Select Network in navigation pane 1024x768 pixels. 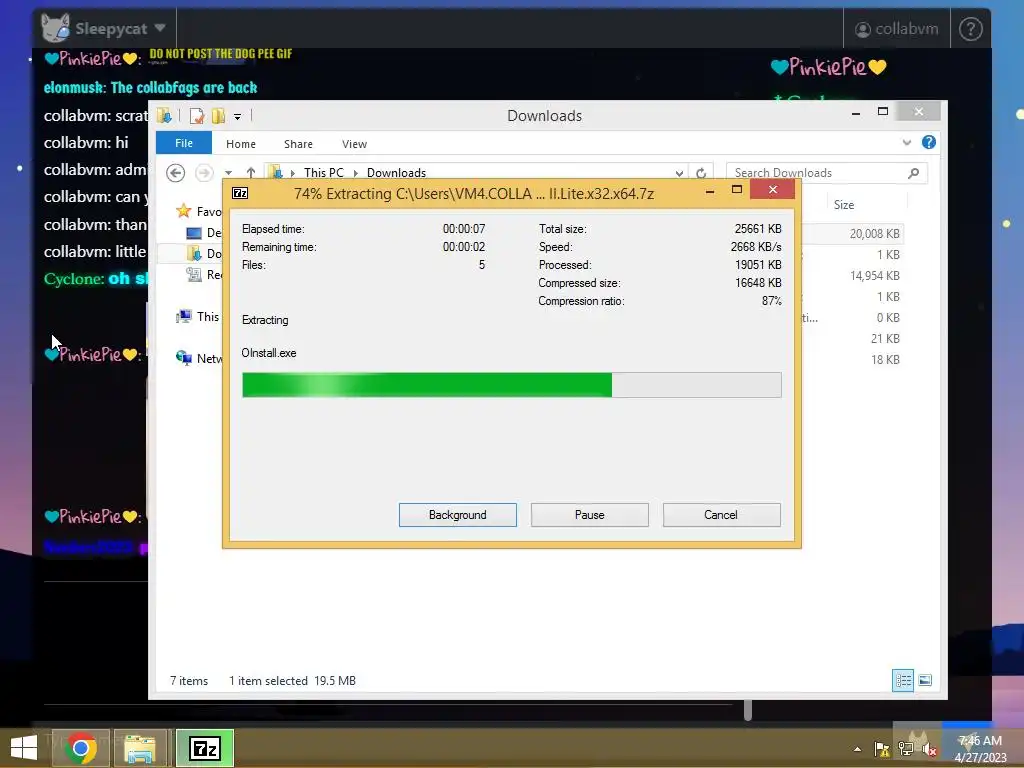click(x=199, y=358)
